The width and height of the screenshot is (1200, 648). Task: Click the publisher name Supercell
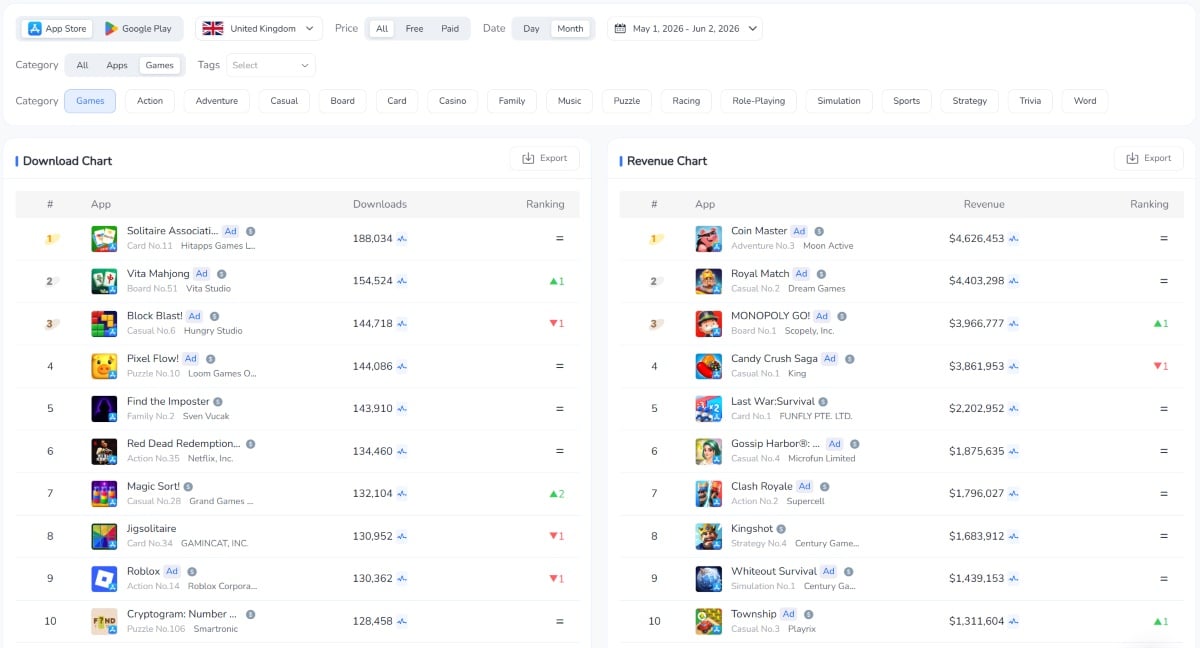pos(805,501)
